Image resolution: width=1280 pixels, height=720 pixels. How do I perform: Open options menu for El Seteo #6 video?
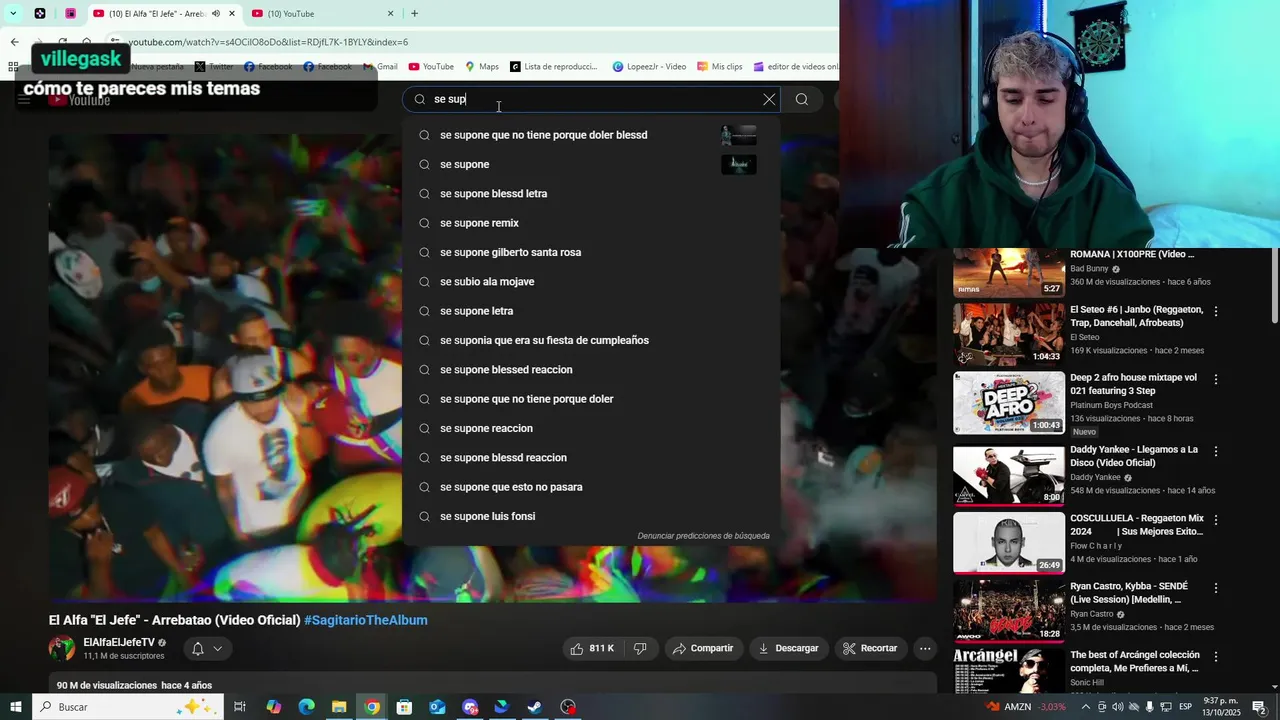pos(1216,311)
